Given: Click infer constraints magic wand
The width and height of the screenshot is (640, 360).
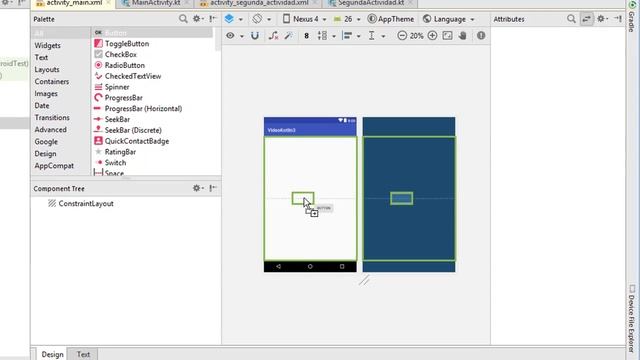Looking at the screenshot, I should pos(289,36).
